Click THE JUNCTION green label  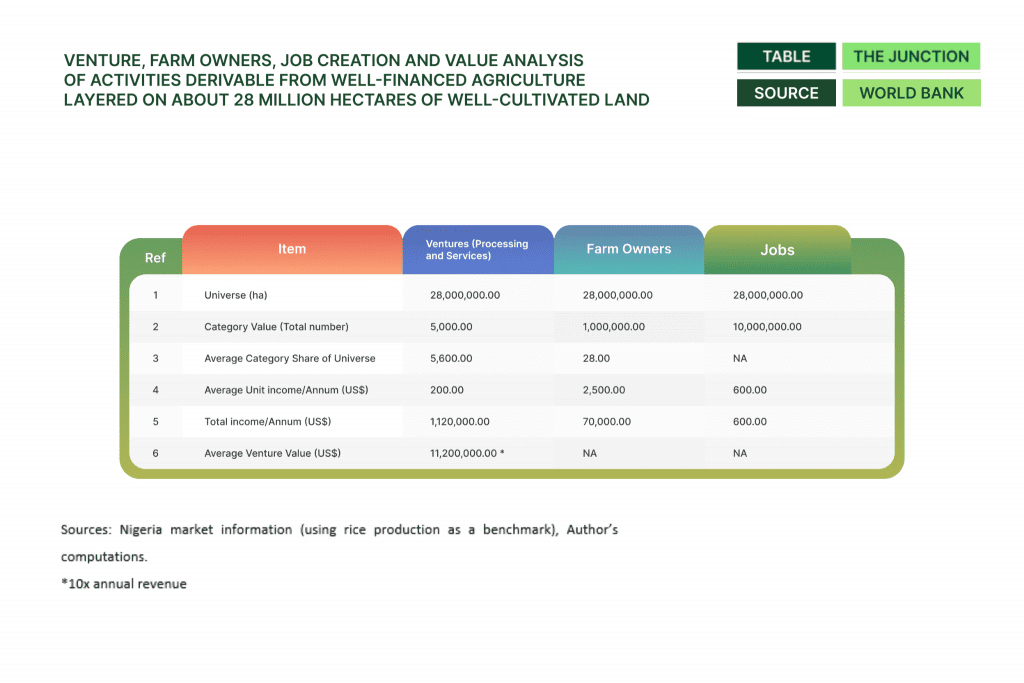pos(911,56)
